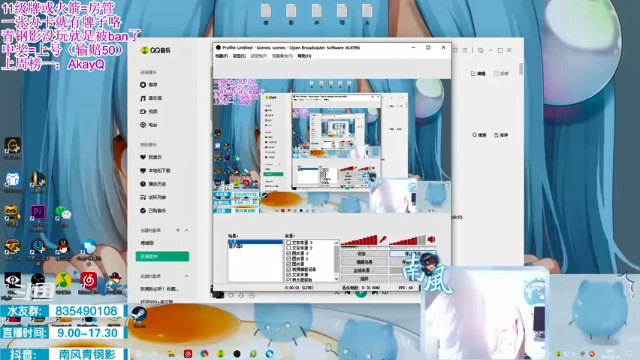This screenshot has width=640, height=360.
Task: Toggle 显示器获取 source checkbox
Action: point(289,280)
